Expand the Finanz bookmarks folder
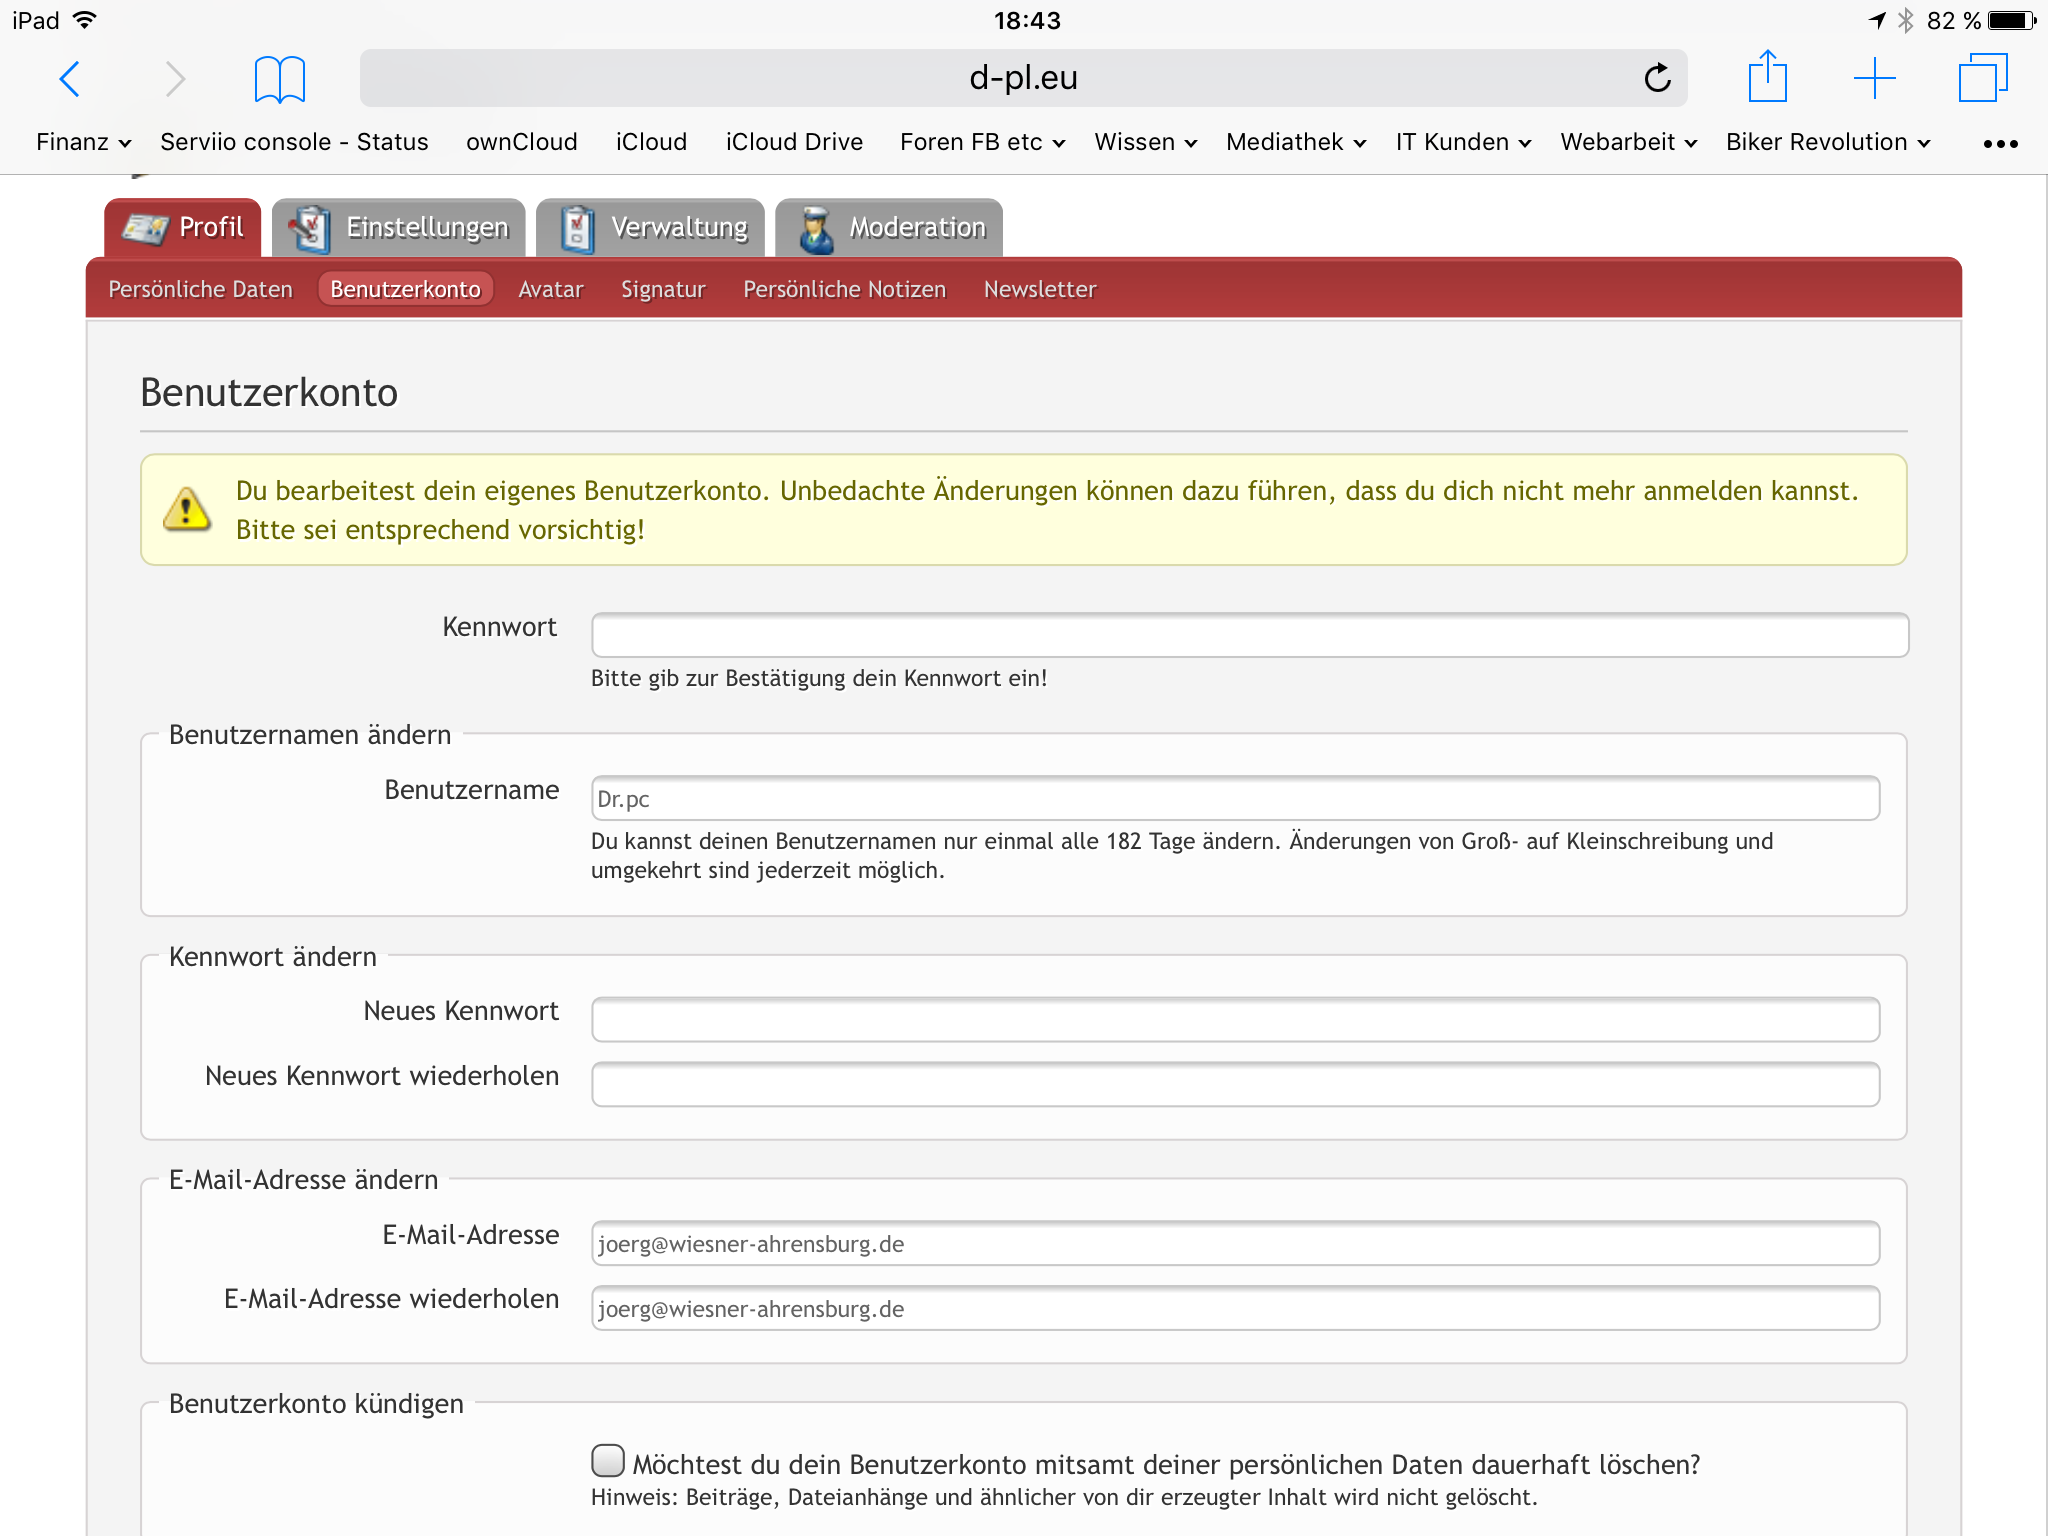 (x=83, y=143)
